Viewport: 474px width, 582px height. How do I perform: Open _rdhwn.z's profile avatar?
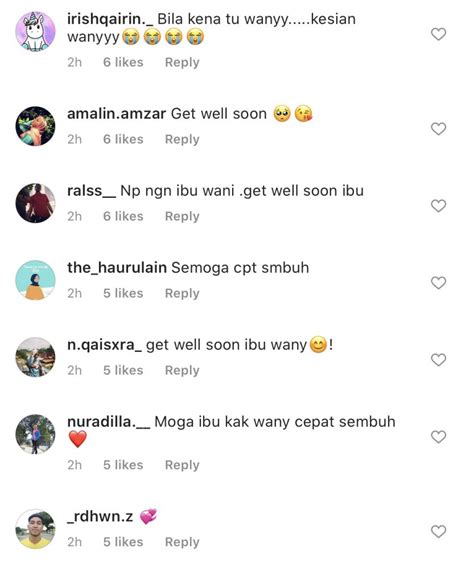point(35,529)
